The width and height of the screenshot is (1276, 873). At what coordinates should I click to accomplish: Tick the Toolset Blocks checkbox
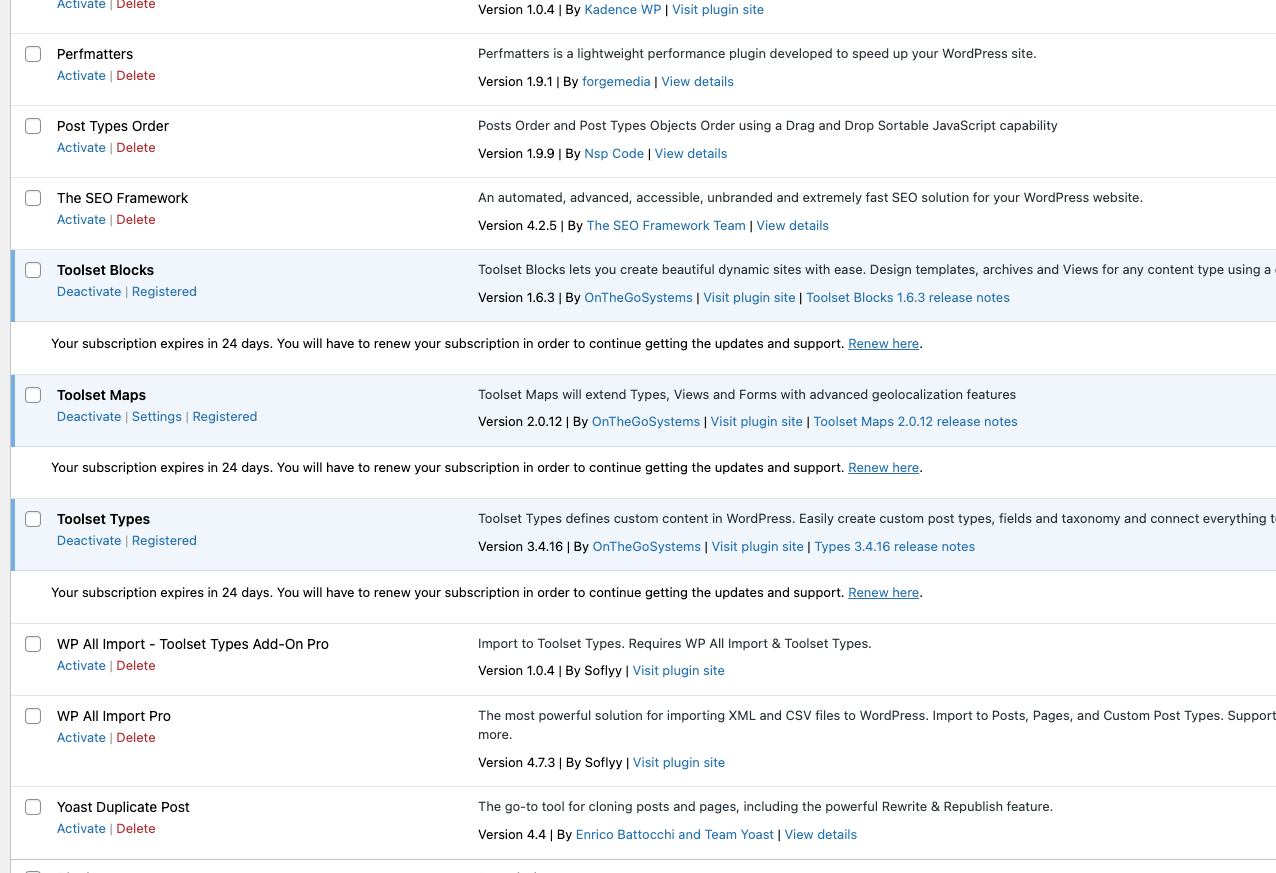coord(33,270)
